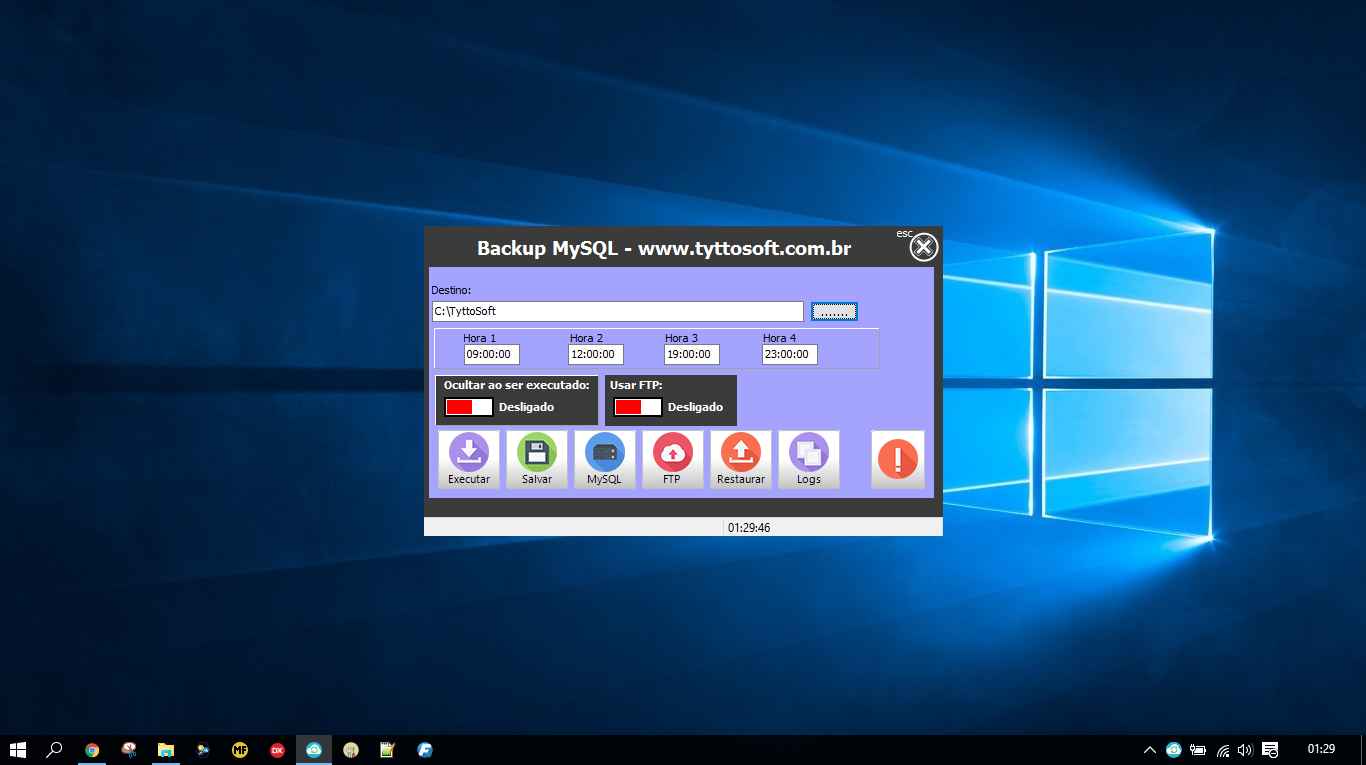
Task: Open Google Chrome from the taskbar
Action: tap(92, 749)
